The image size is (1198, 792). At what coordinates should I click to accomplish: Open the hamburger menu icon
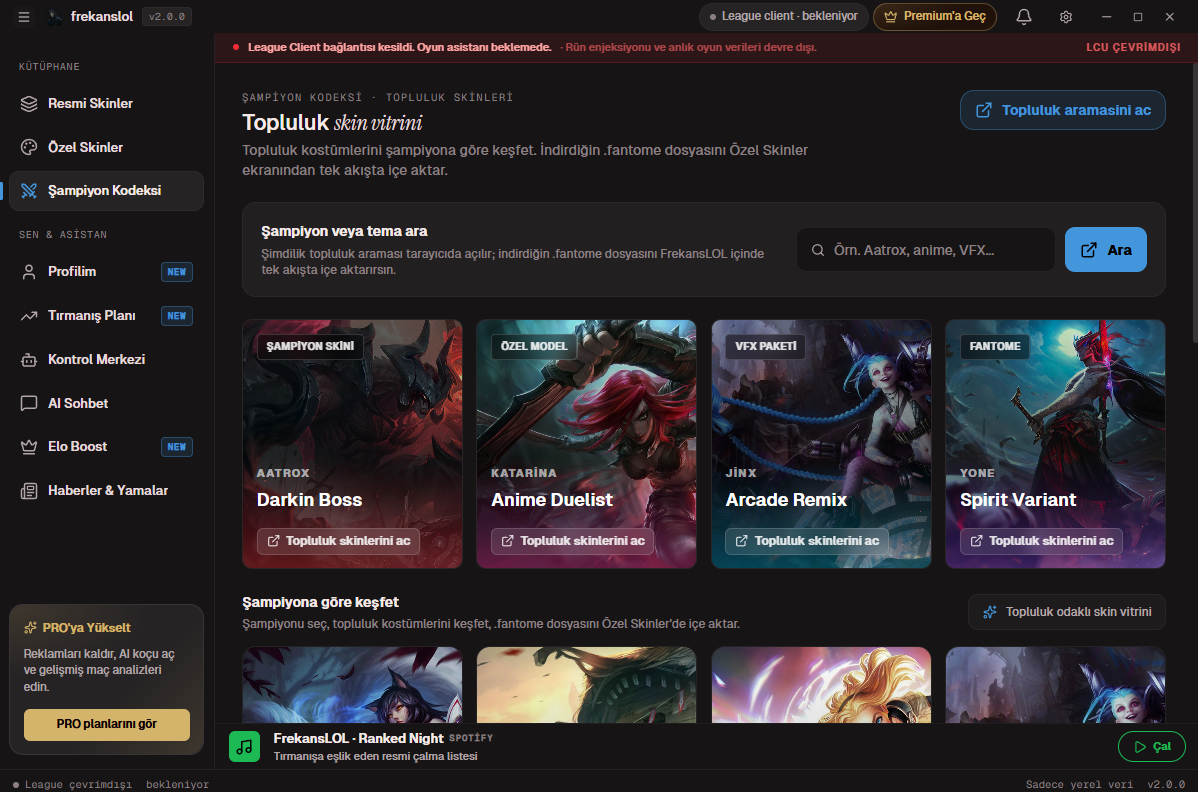24,17
